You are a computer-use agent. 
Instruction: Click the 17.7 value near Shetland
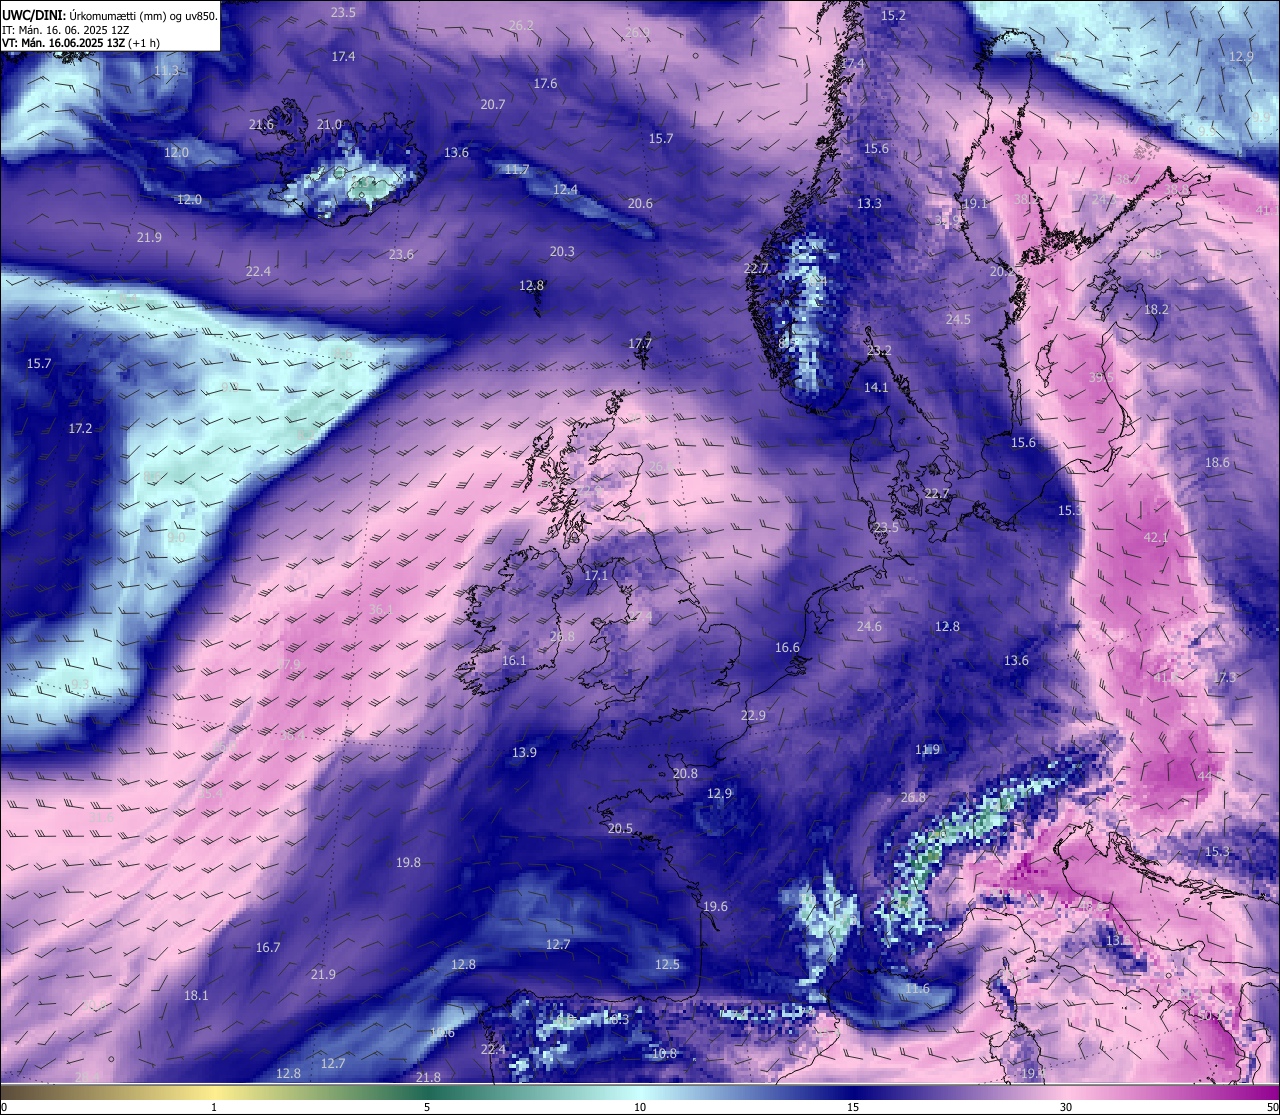tap(640, 344)
